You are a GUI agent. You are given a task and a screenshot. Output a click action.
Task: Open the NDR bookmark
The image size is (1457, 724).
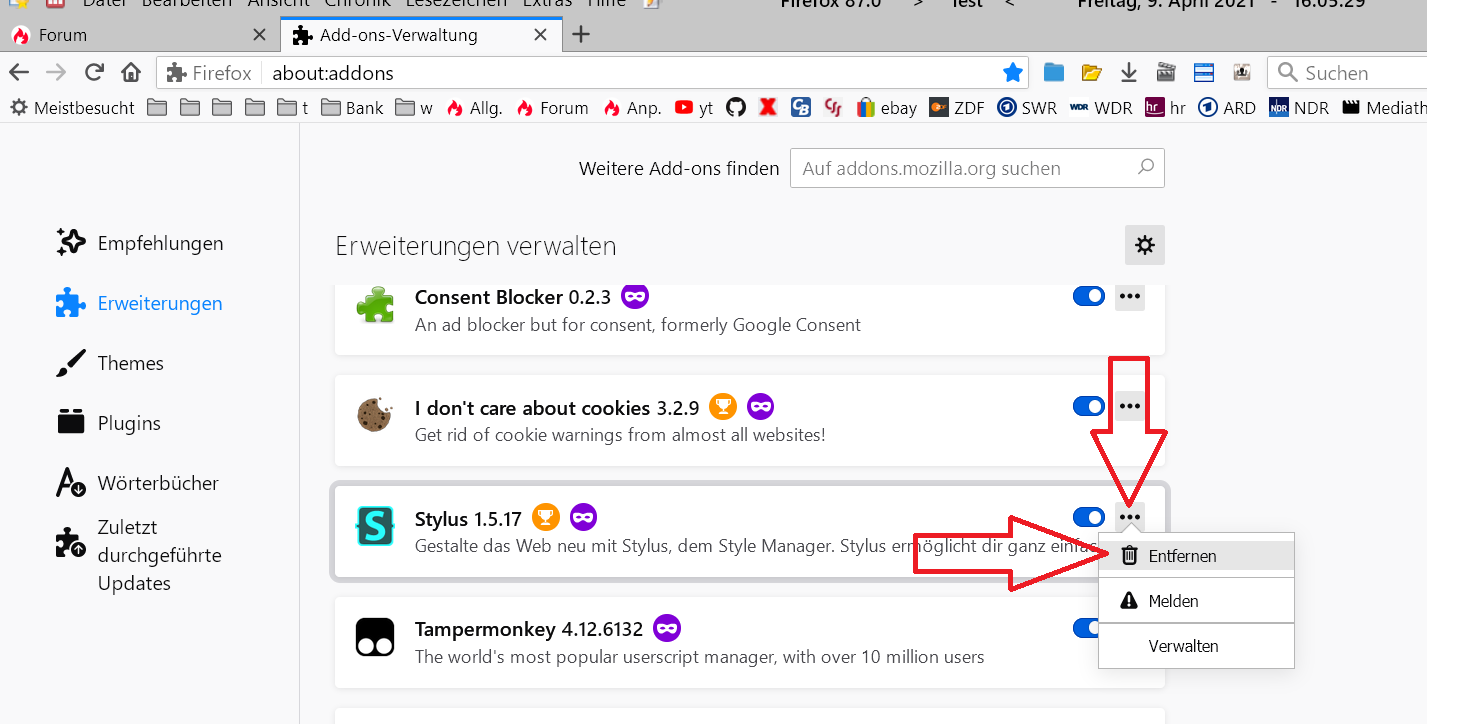point(1298,107)
